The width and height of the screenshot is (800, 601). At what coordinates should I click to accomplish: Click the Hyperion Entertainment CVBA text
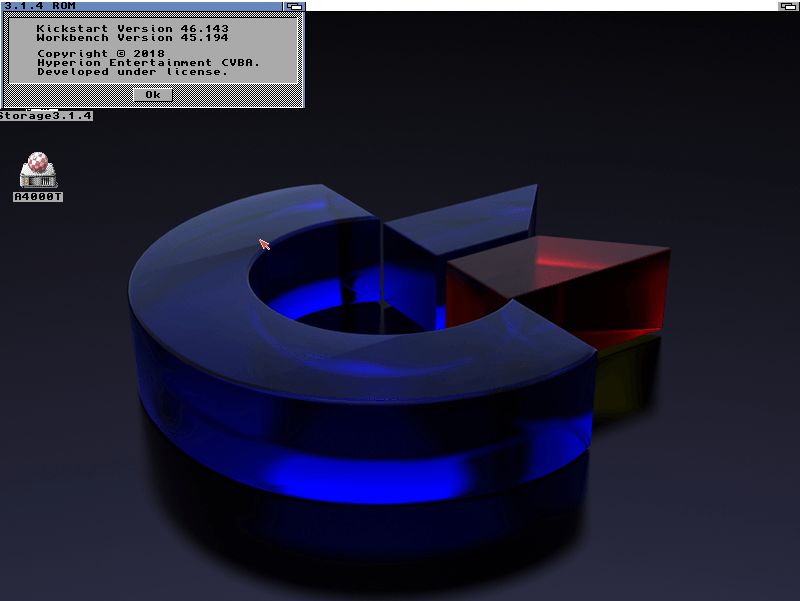(x=148, y=62)
